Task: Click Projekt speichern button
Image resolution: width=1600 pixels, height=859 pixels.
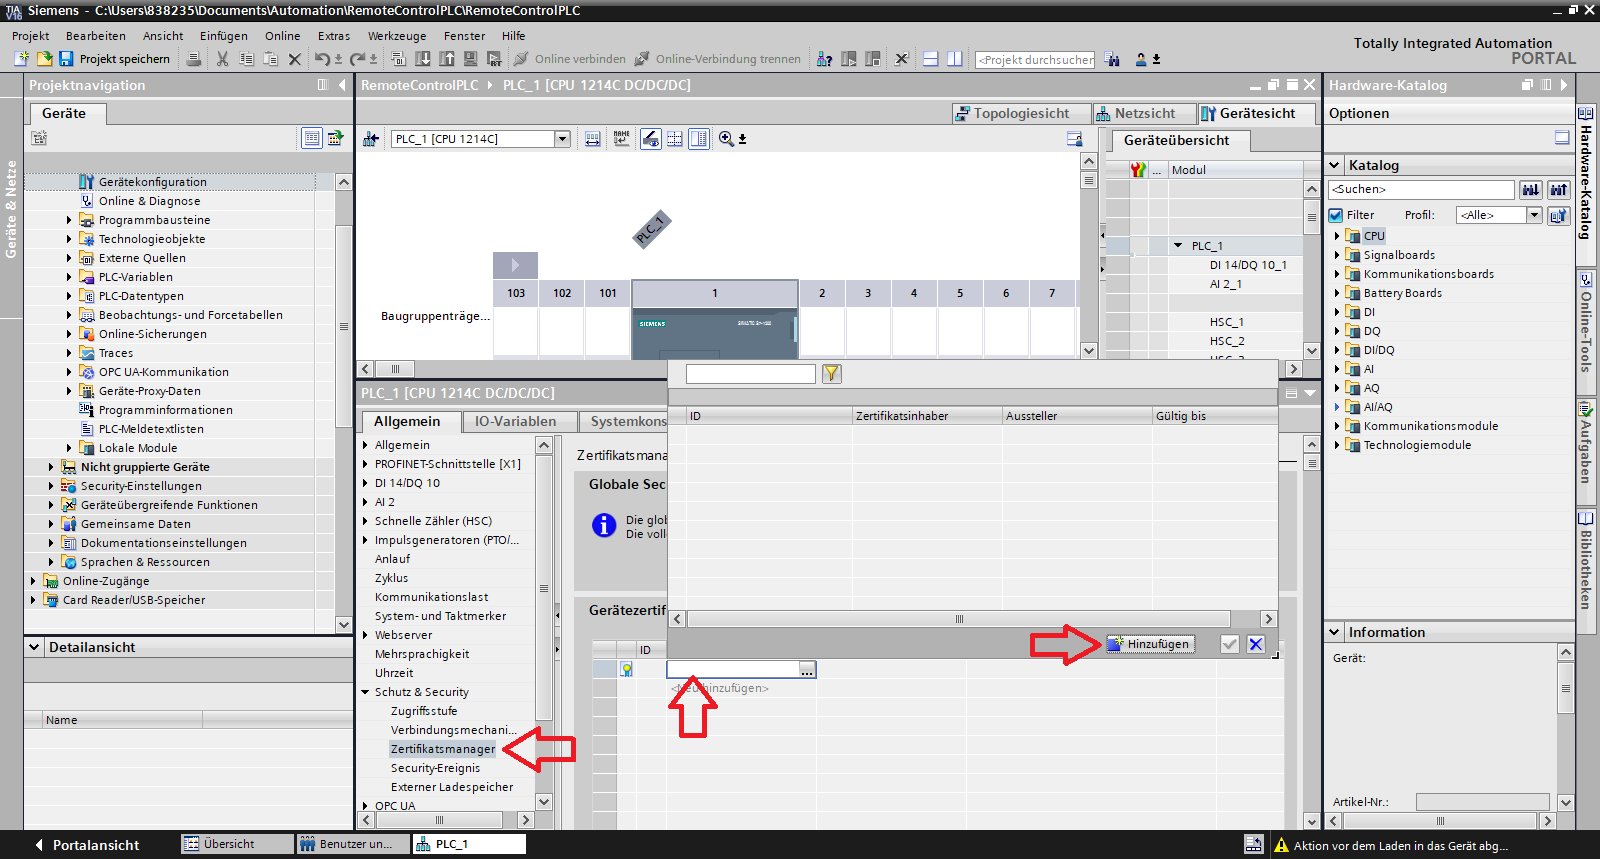Action: (114, 59)
